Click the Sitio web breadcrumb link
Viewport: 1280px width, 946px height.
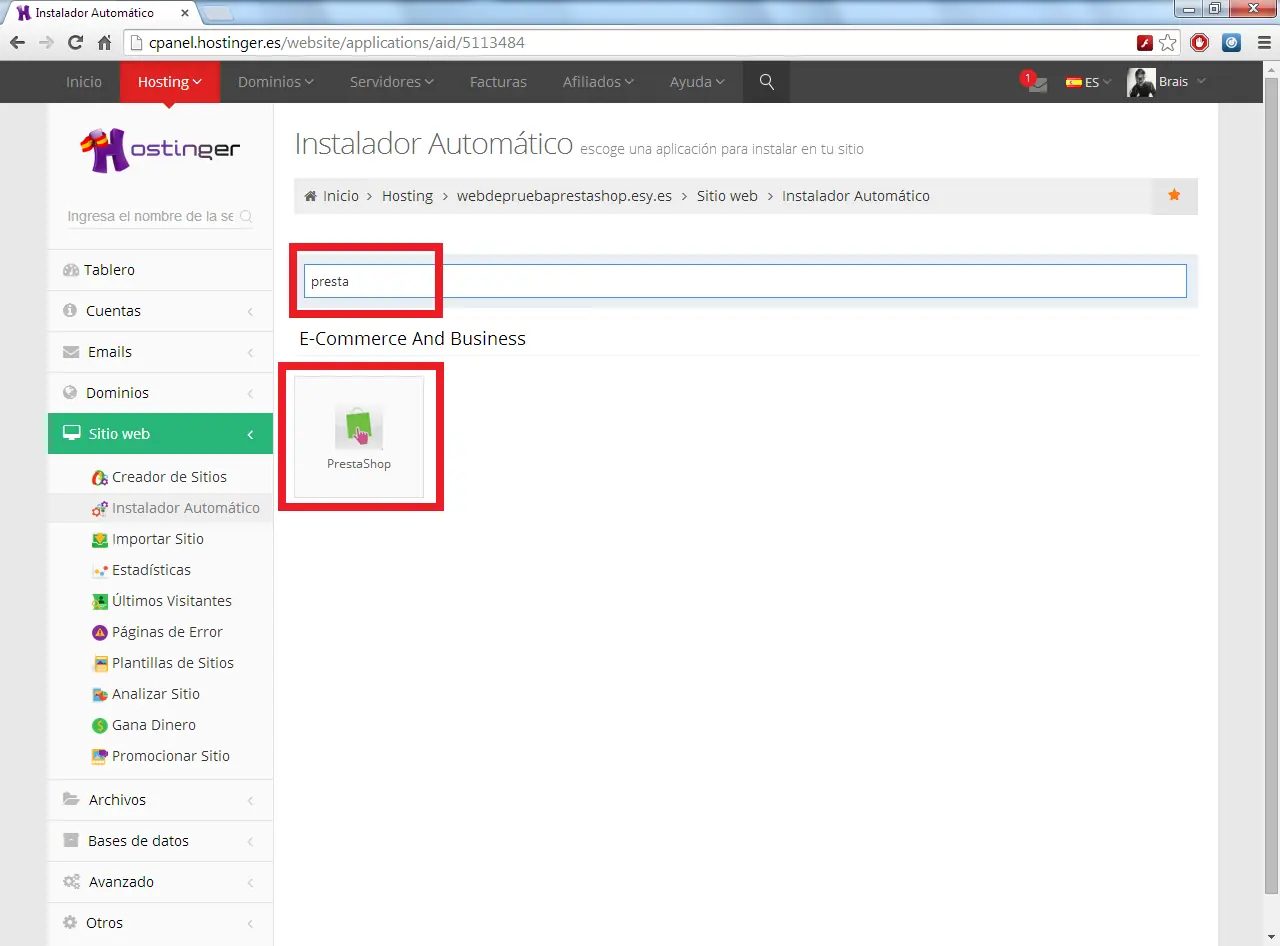point(727,196)
